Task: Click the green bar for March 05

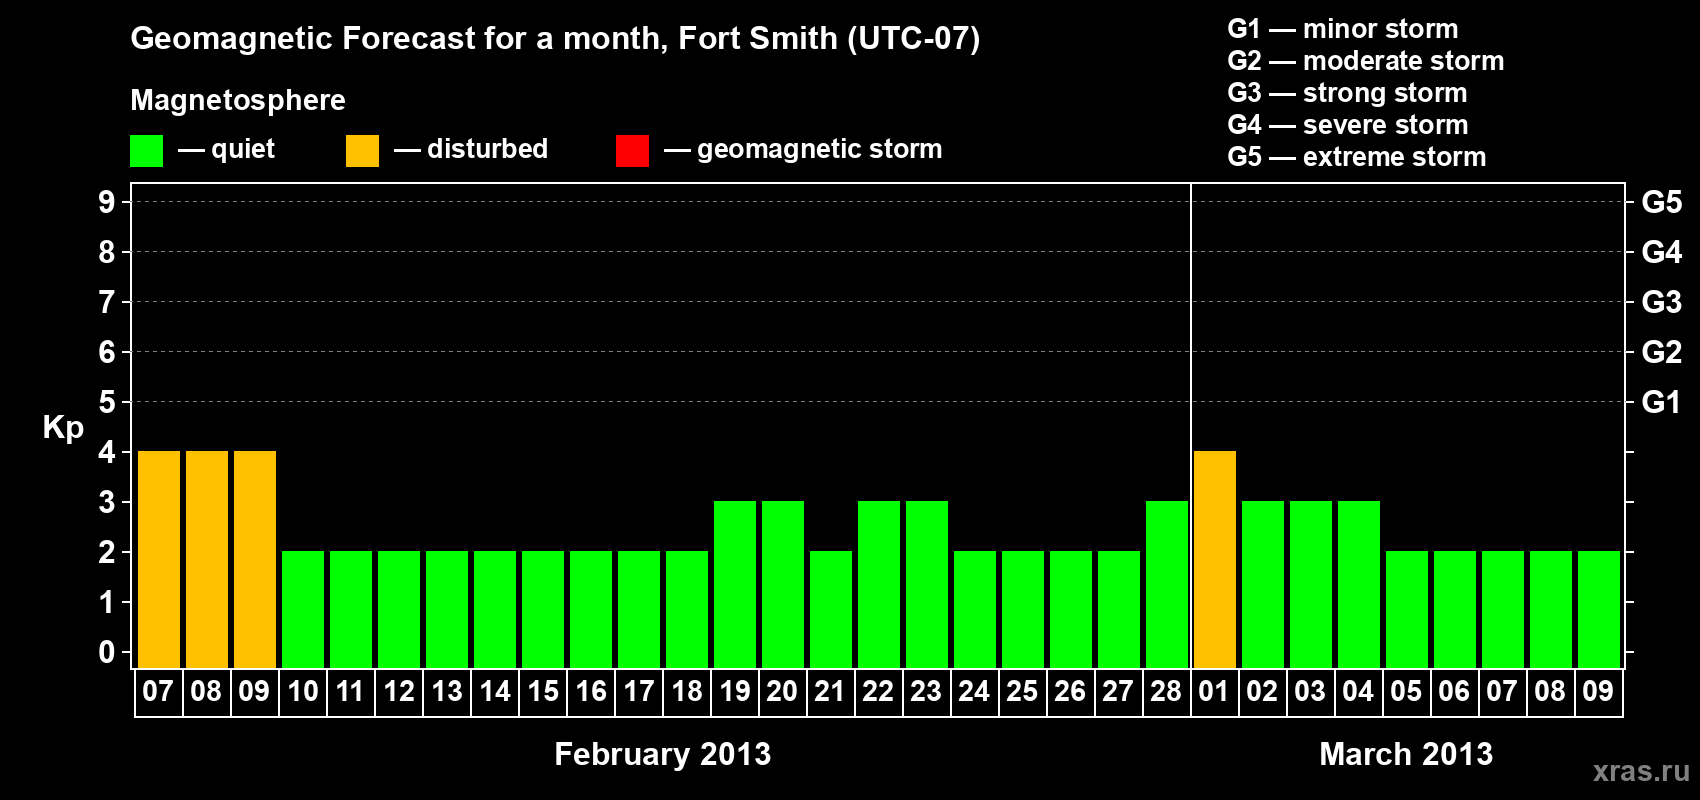Action: [x=1407, y=609]
